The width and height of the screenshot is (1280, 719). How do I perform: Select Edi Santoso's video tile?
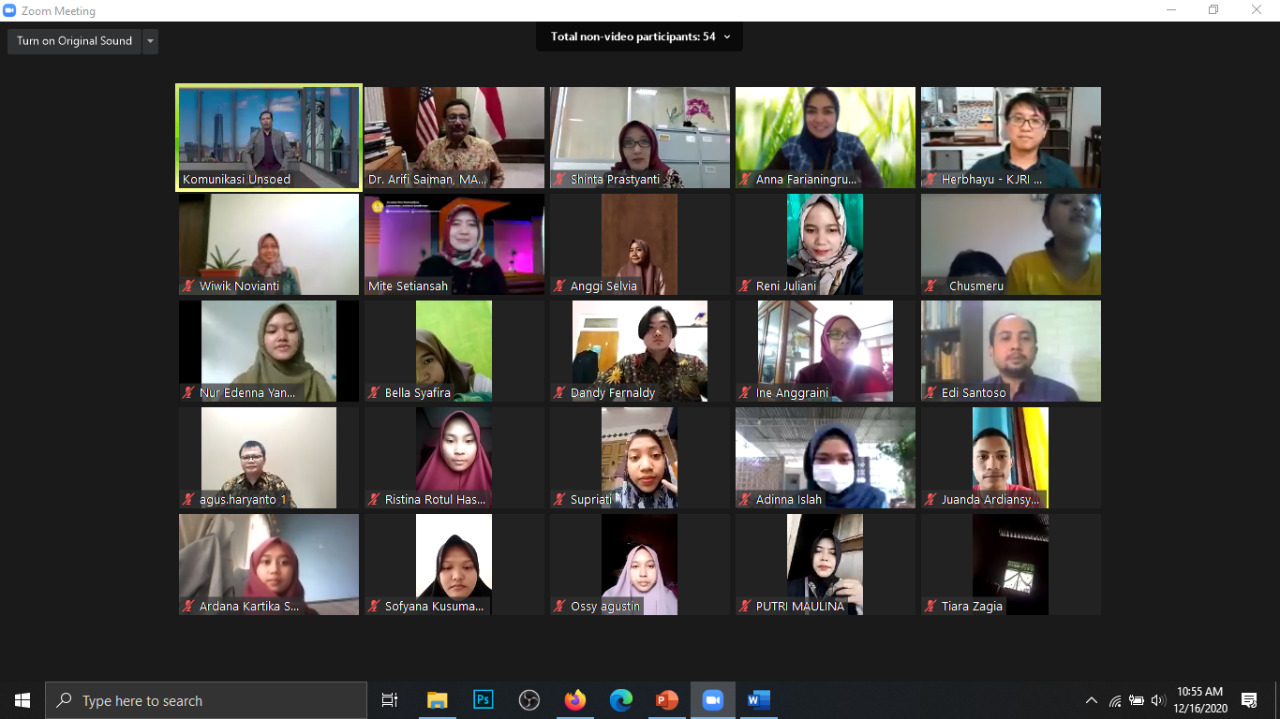pos(1010,351)
